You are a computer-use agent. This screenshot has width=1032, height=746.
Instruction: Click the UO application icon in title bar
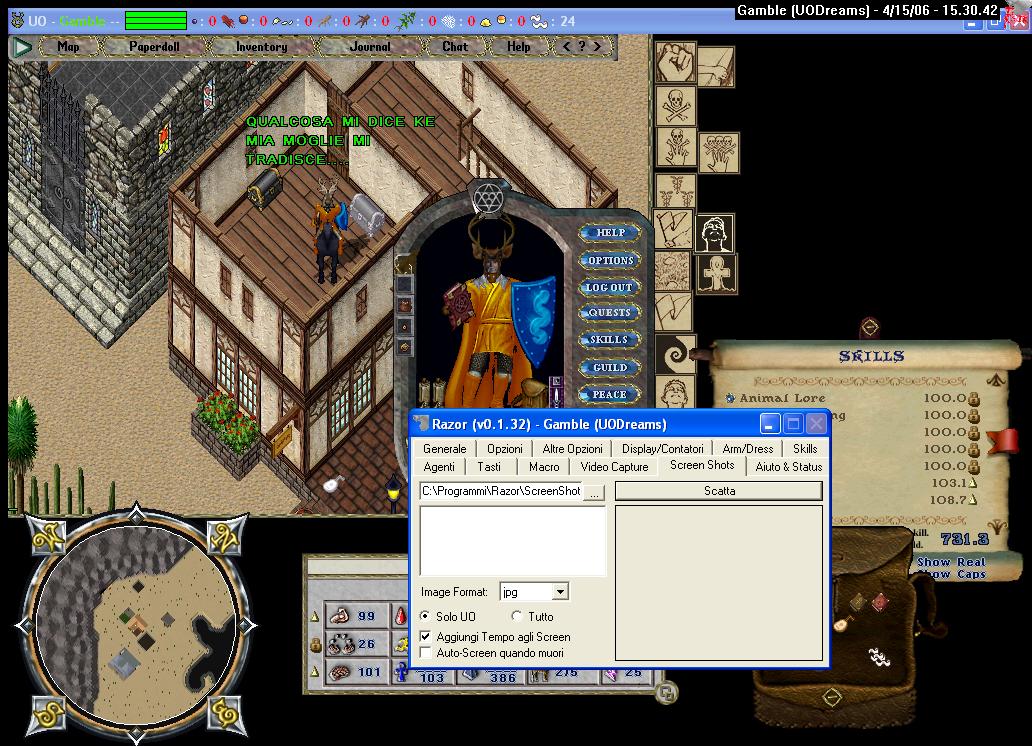(x=18, y=20)
